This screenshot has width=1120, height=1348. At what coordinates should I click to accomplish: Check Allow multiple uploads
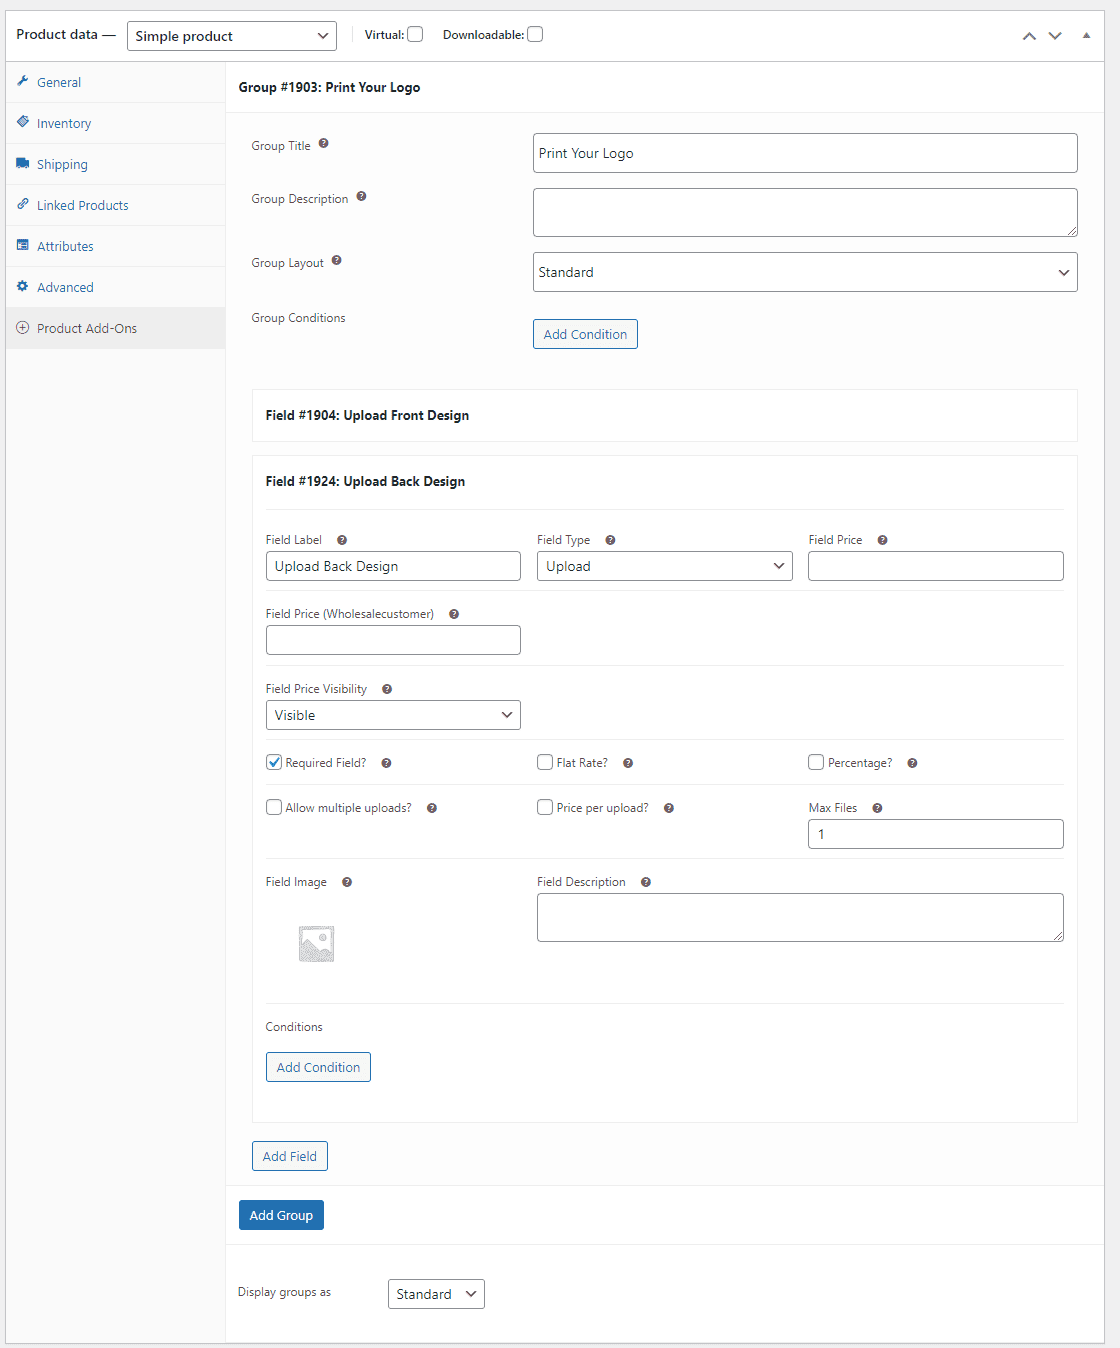pos(274,807)
